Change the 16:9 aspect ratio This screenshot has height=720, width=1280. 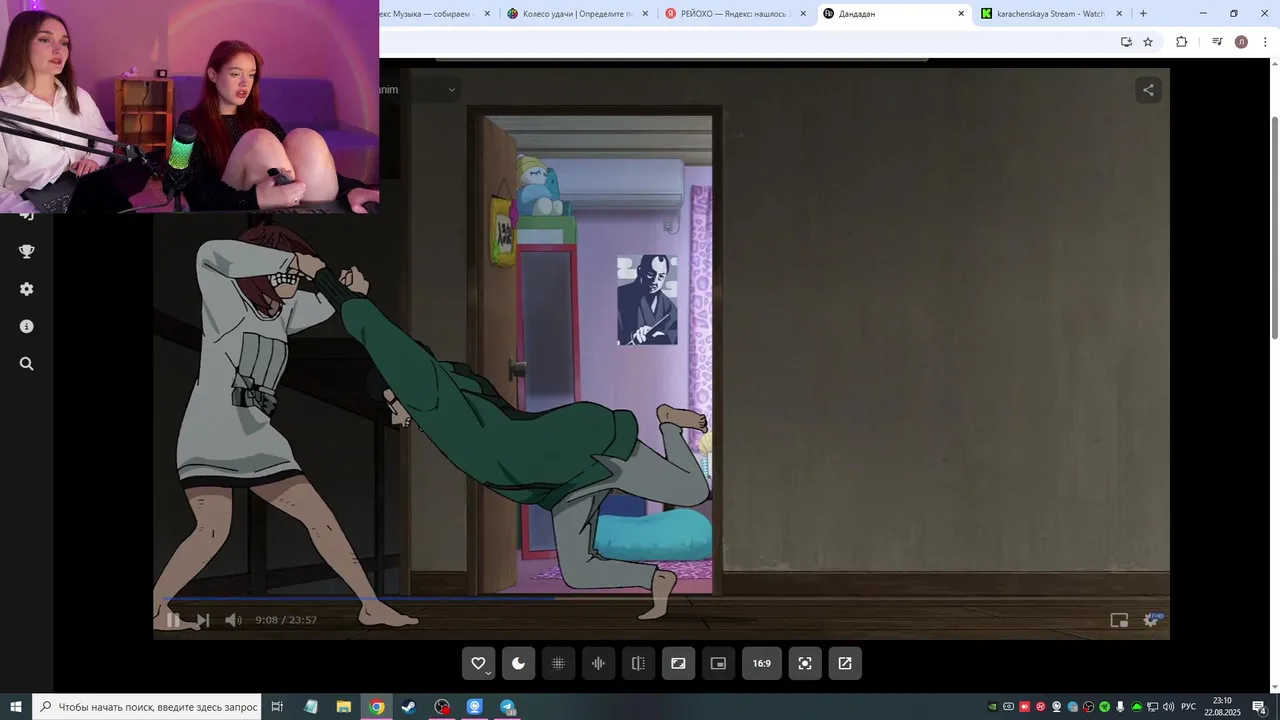tap(761, 663)
